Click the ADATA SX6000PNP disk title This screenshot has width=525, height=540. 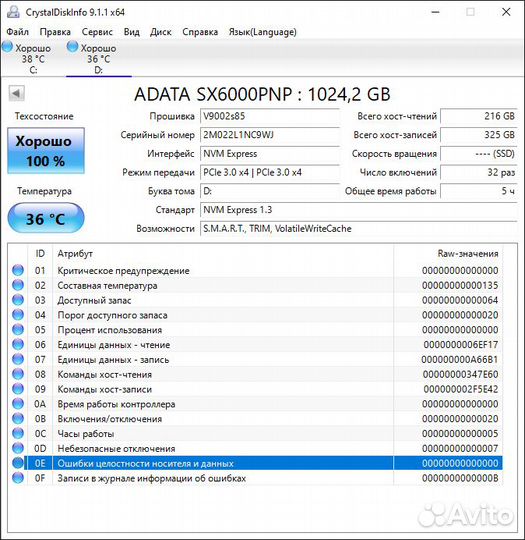tap(262, 94)
